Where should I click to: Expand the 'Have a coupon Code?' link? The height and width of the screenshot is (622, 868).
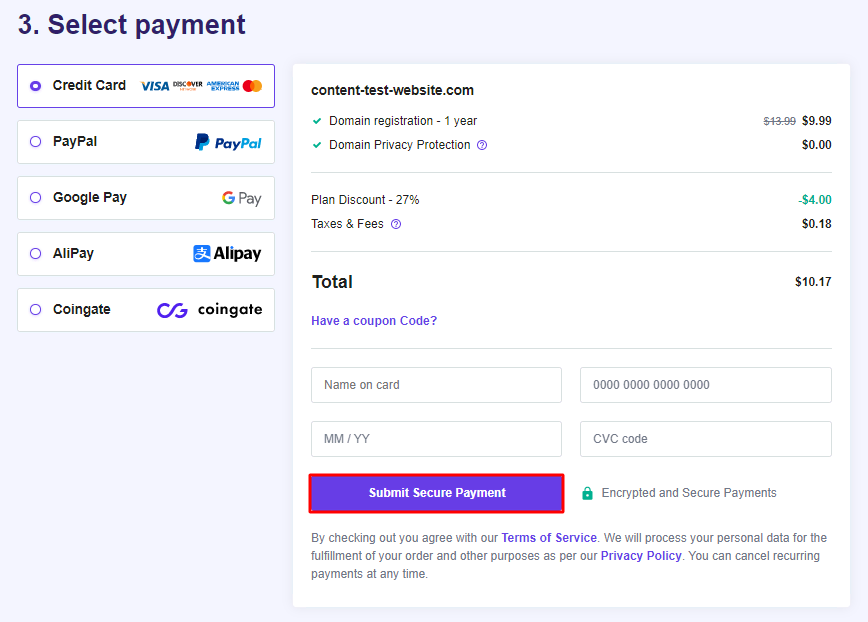(374, 321)
